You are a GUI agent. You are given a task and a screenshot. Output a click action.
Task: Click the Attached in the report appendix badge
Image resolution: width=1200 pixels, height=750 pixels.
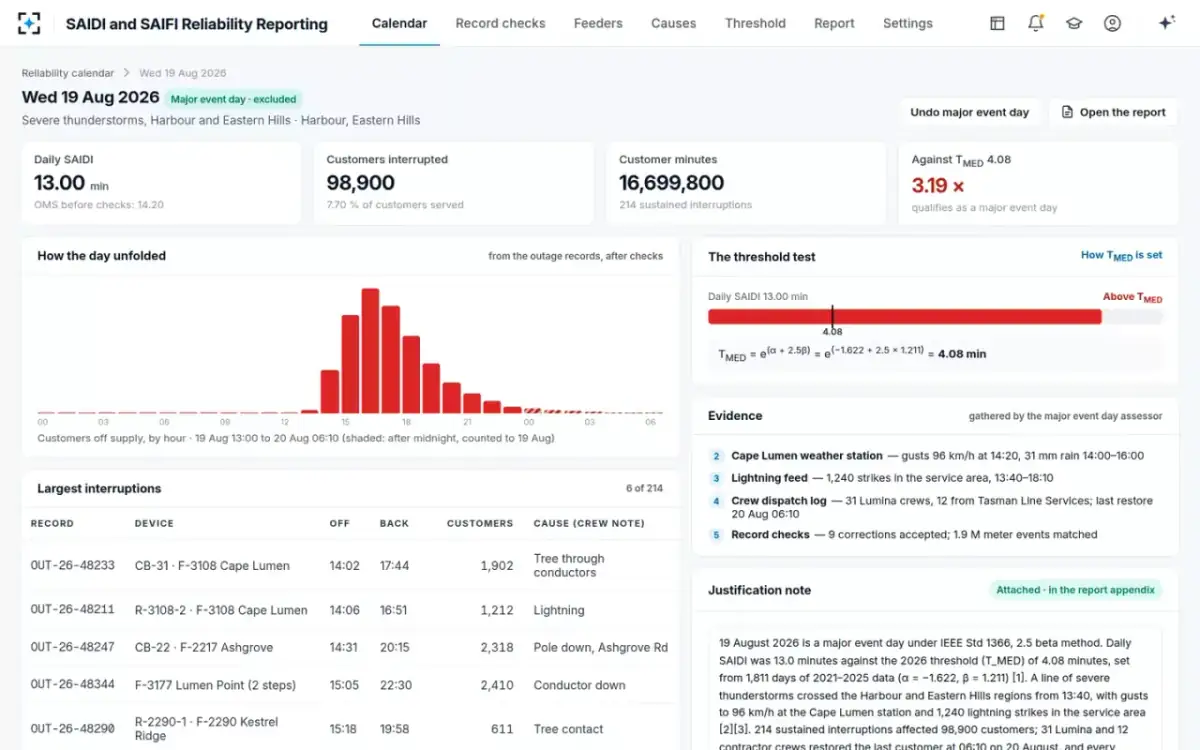click(x=1075, y=590)
